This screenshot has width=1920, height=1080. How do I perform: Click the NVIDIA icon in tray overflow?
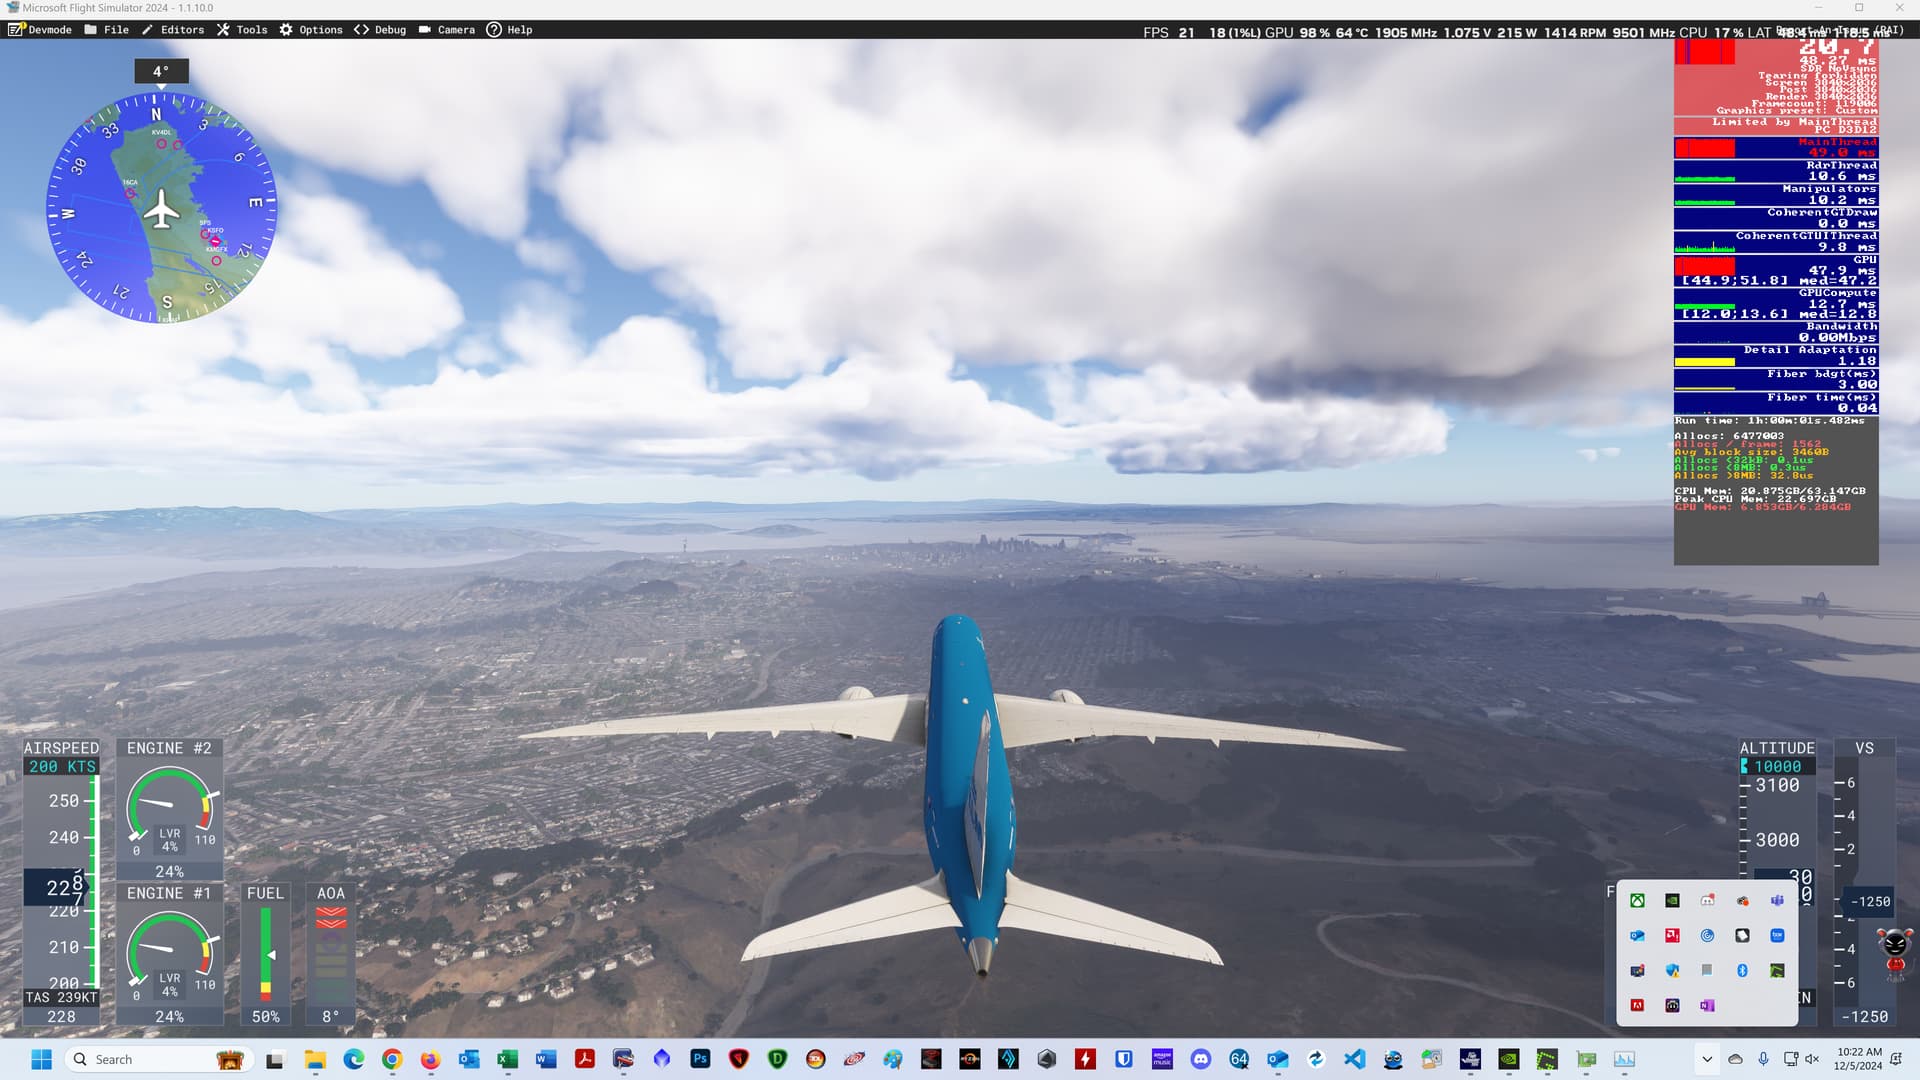click(1672, 901)
